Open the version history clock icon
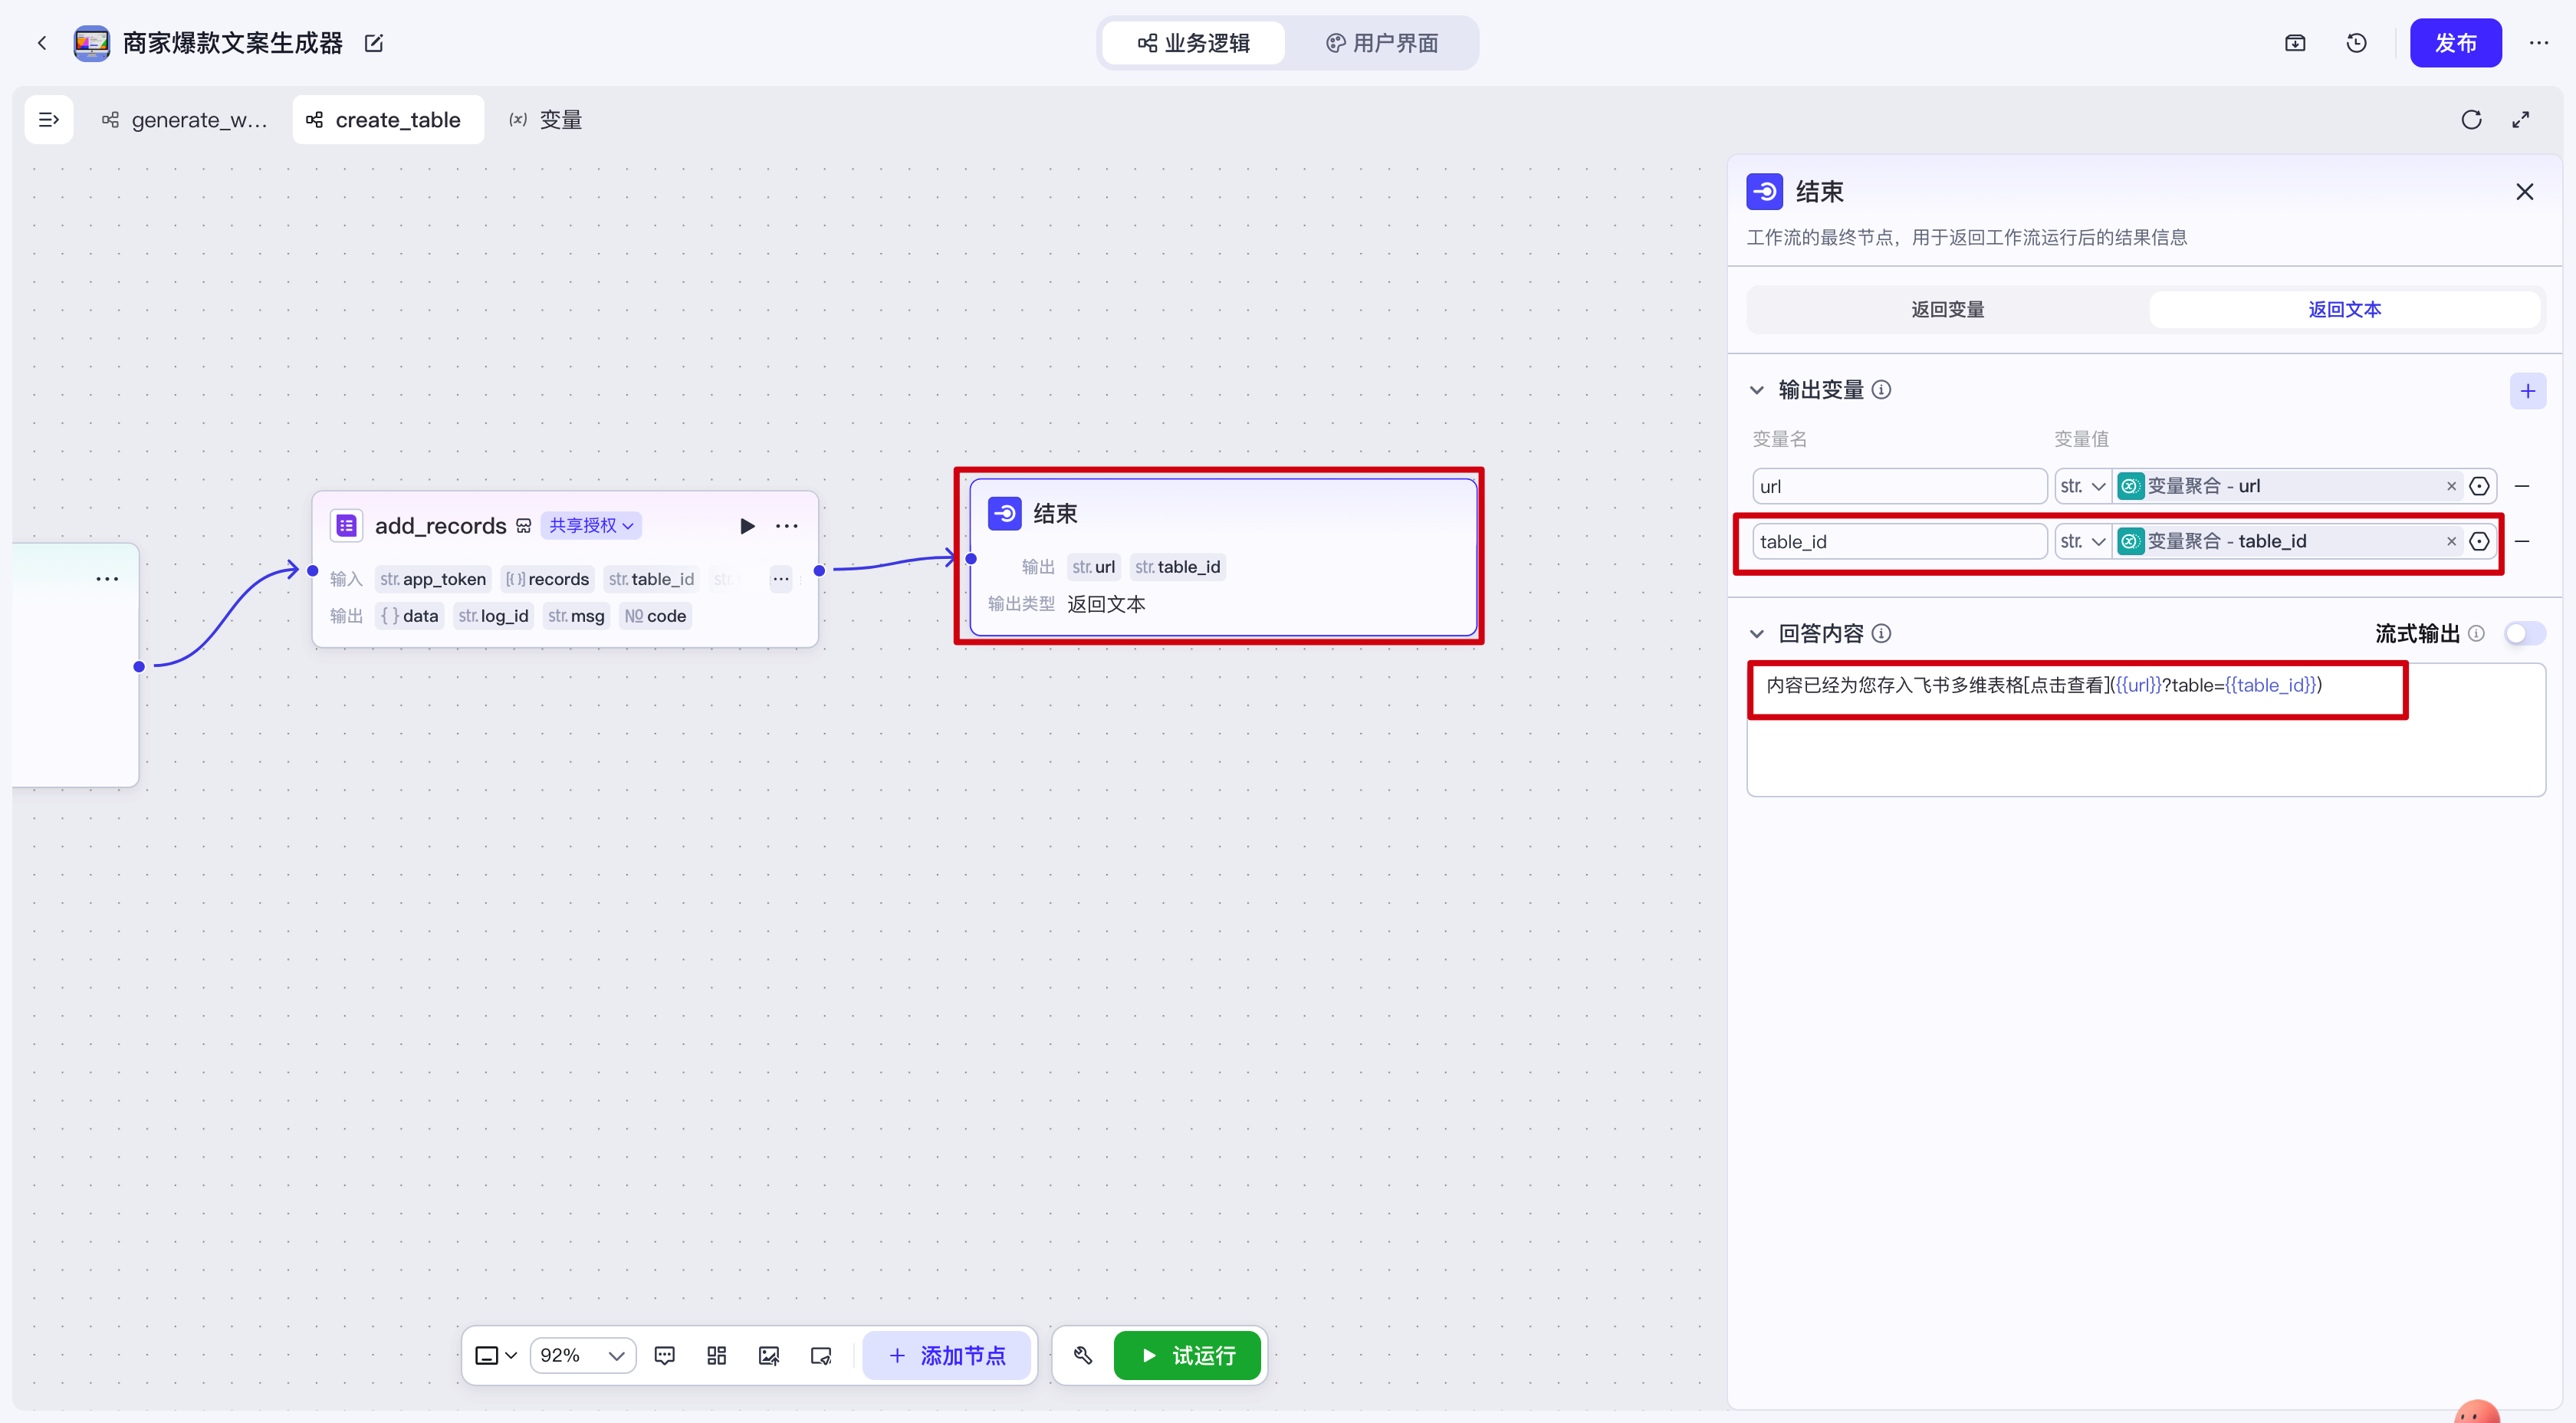Viewport: 2576px width, 1423px height. pos(2356,43)
